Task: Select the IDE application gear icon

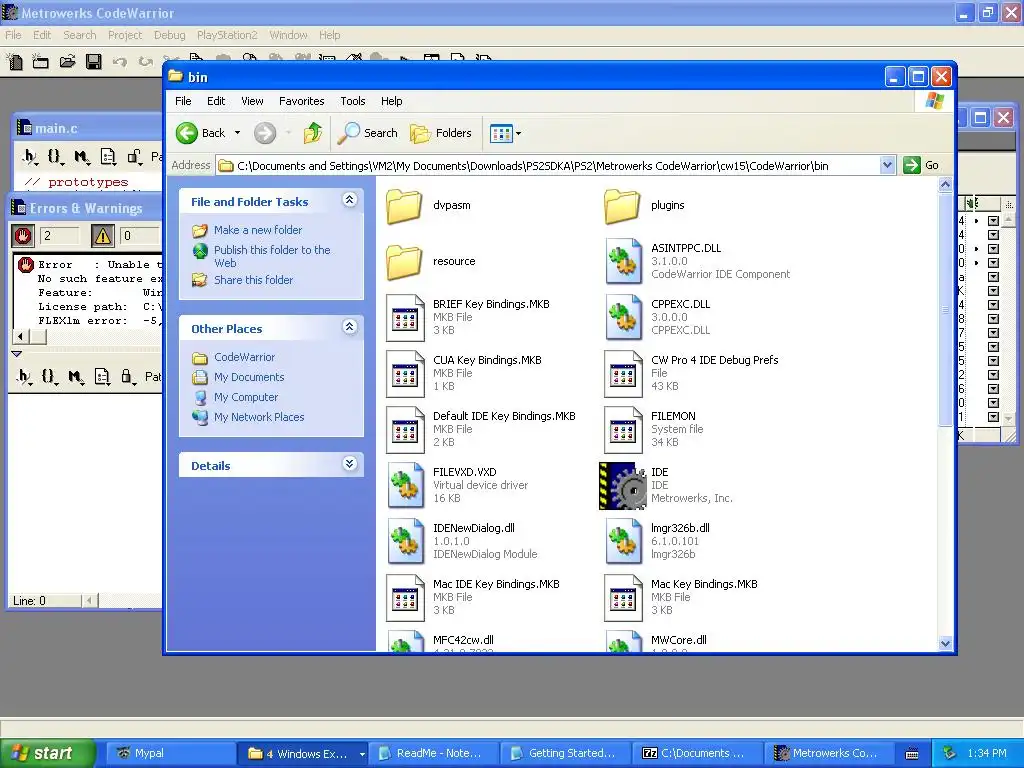Action: [x=622, y=485]
